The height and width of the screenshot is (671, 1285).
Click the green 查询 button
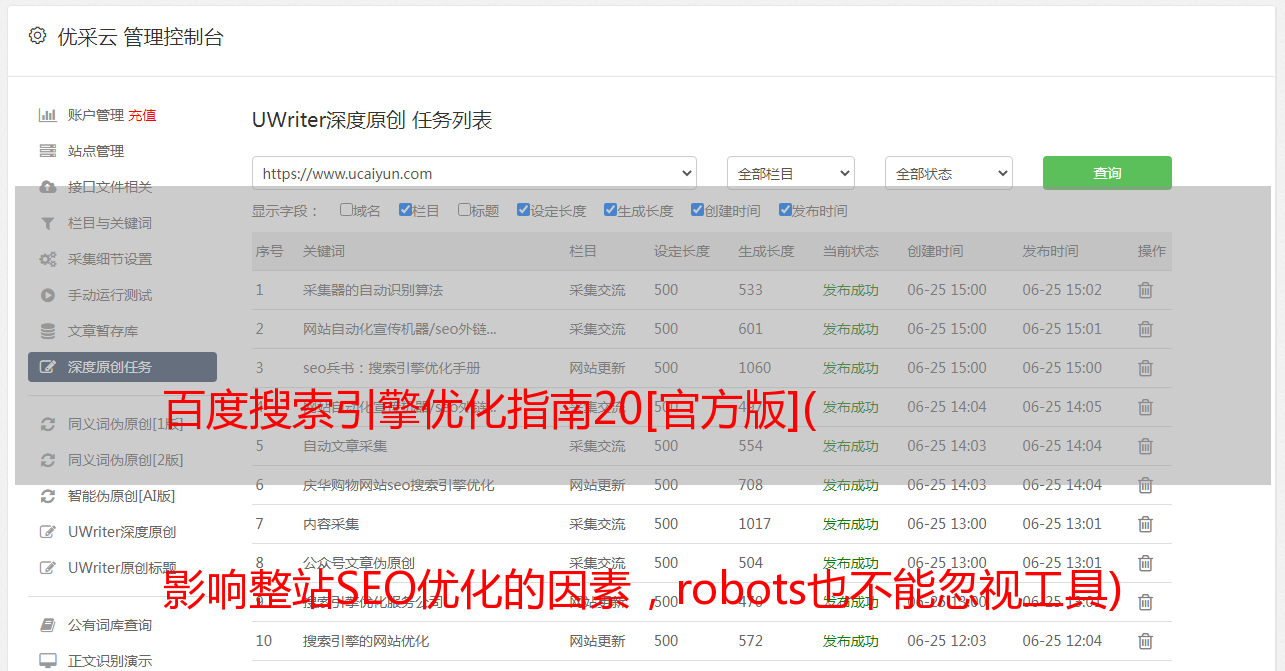pos(1107,173)
